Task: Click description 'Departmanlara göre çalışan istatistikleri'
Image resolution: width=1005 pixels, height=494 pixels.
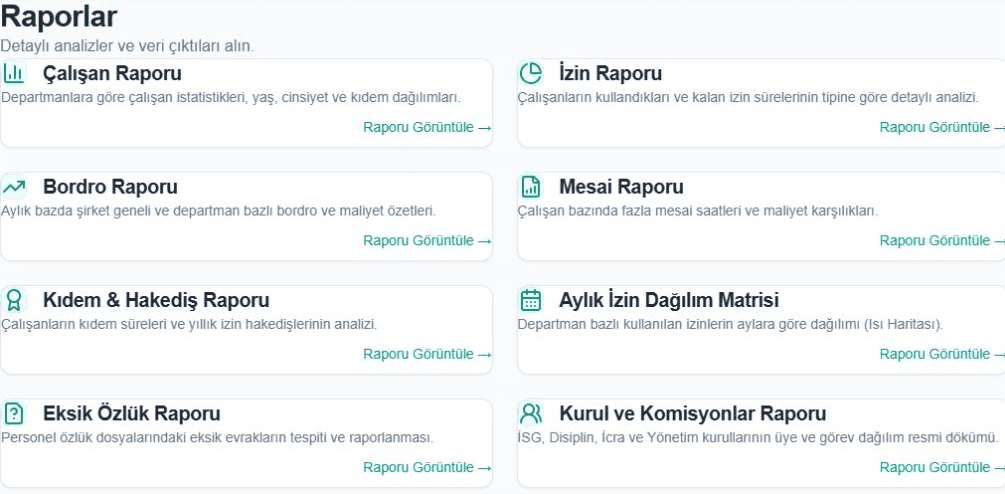Action: click(231, 98)
